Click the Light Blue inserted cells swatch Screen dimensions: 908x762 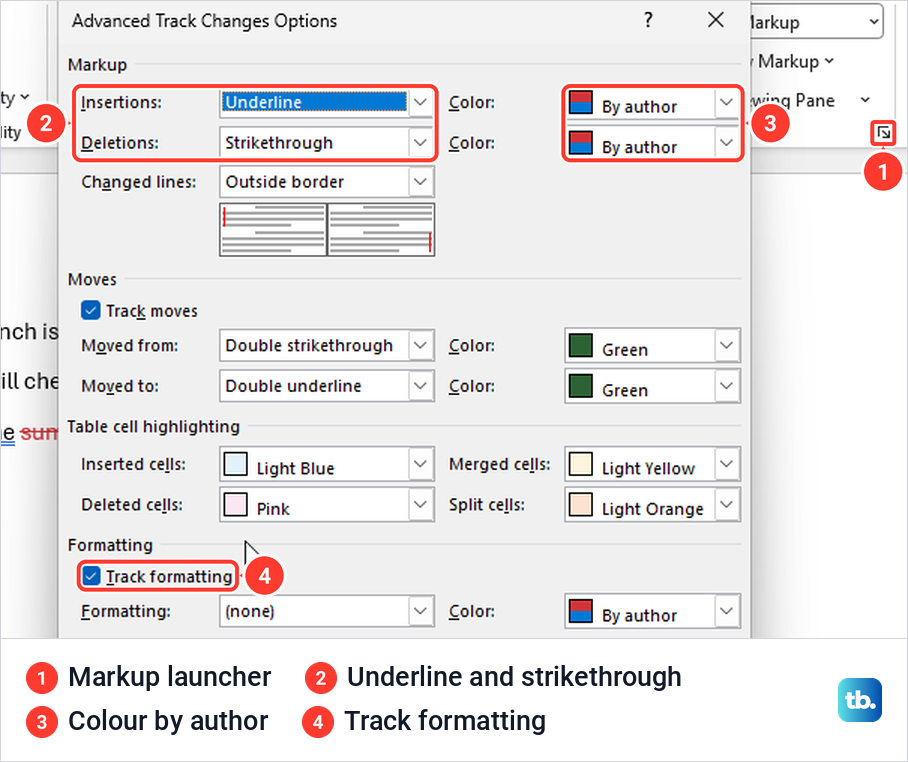pos(235,464)
